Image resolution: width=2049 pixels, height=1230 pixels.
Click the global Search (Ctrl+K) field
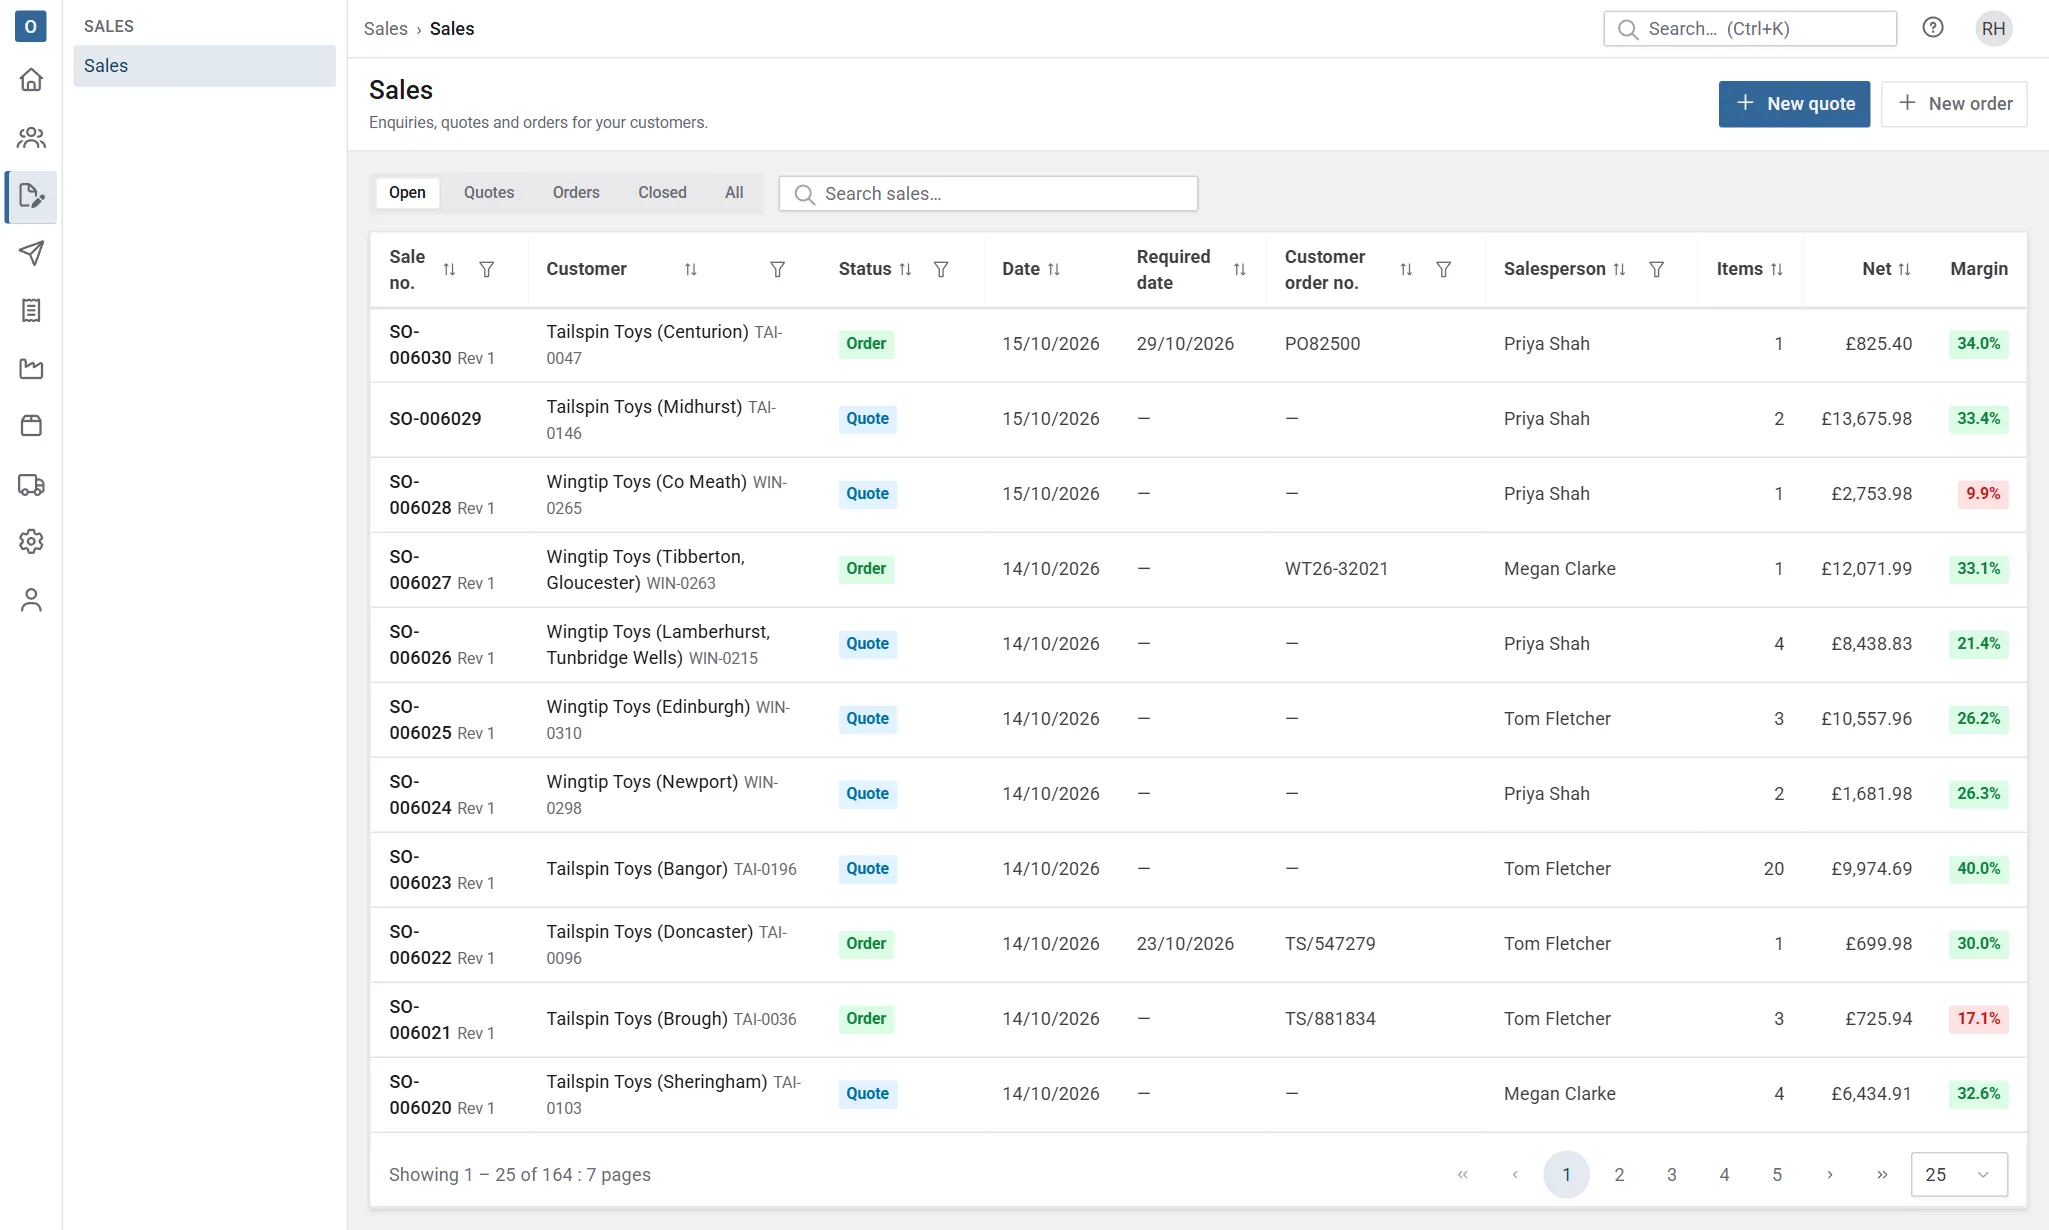pos(1750,29)
